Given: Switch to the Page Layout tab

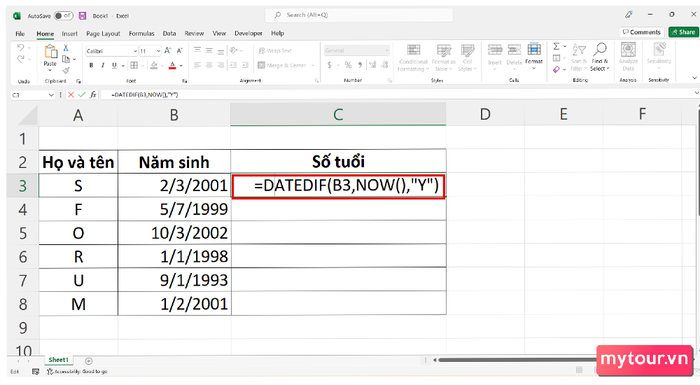Looking at the screenshot, I should tap(103, 33).
